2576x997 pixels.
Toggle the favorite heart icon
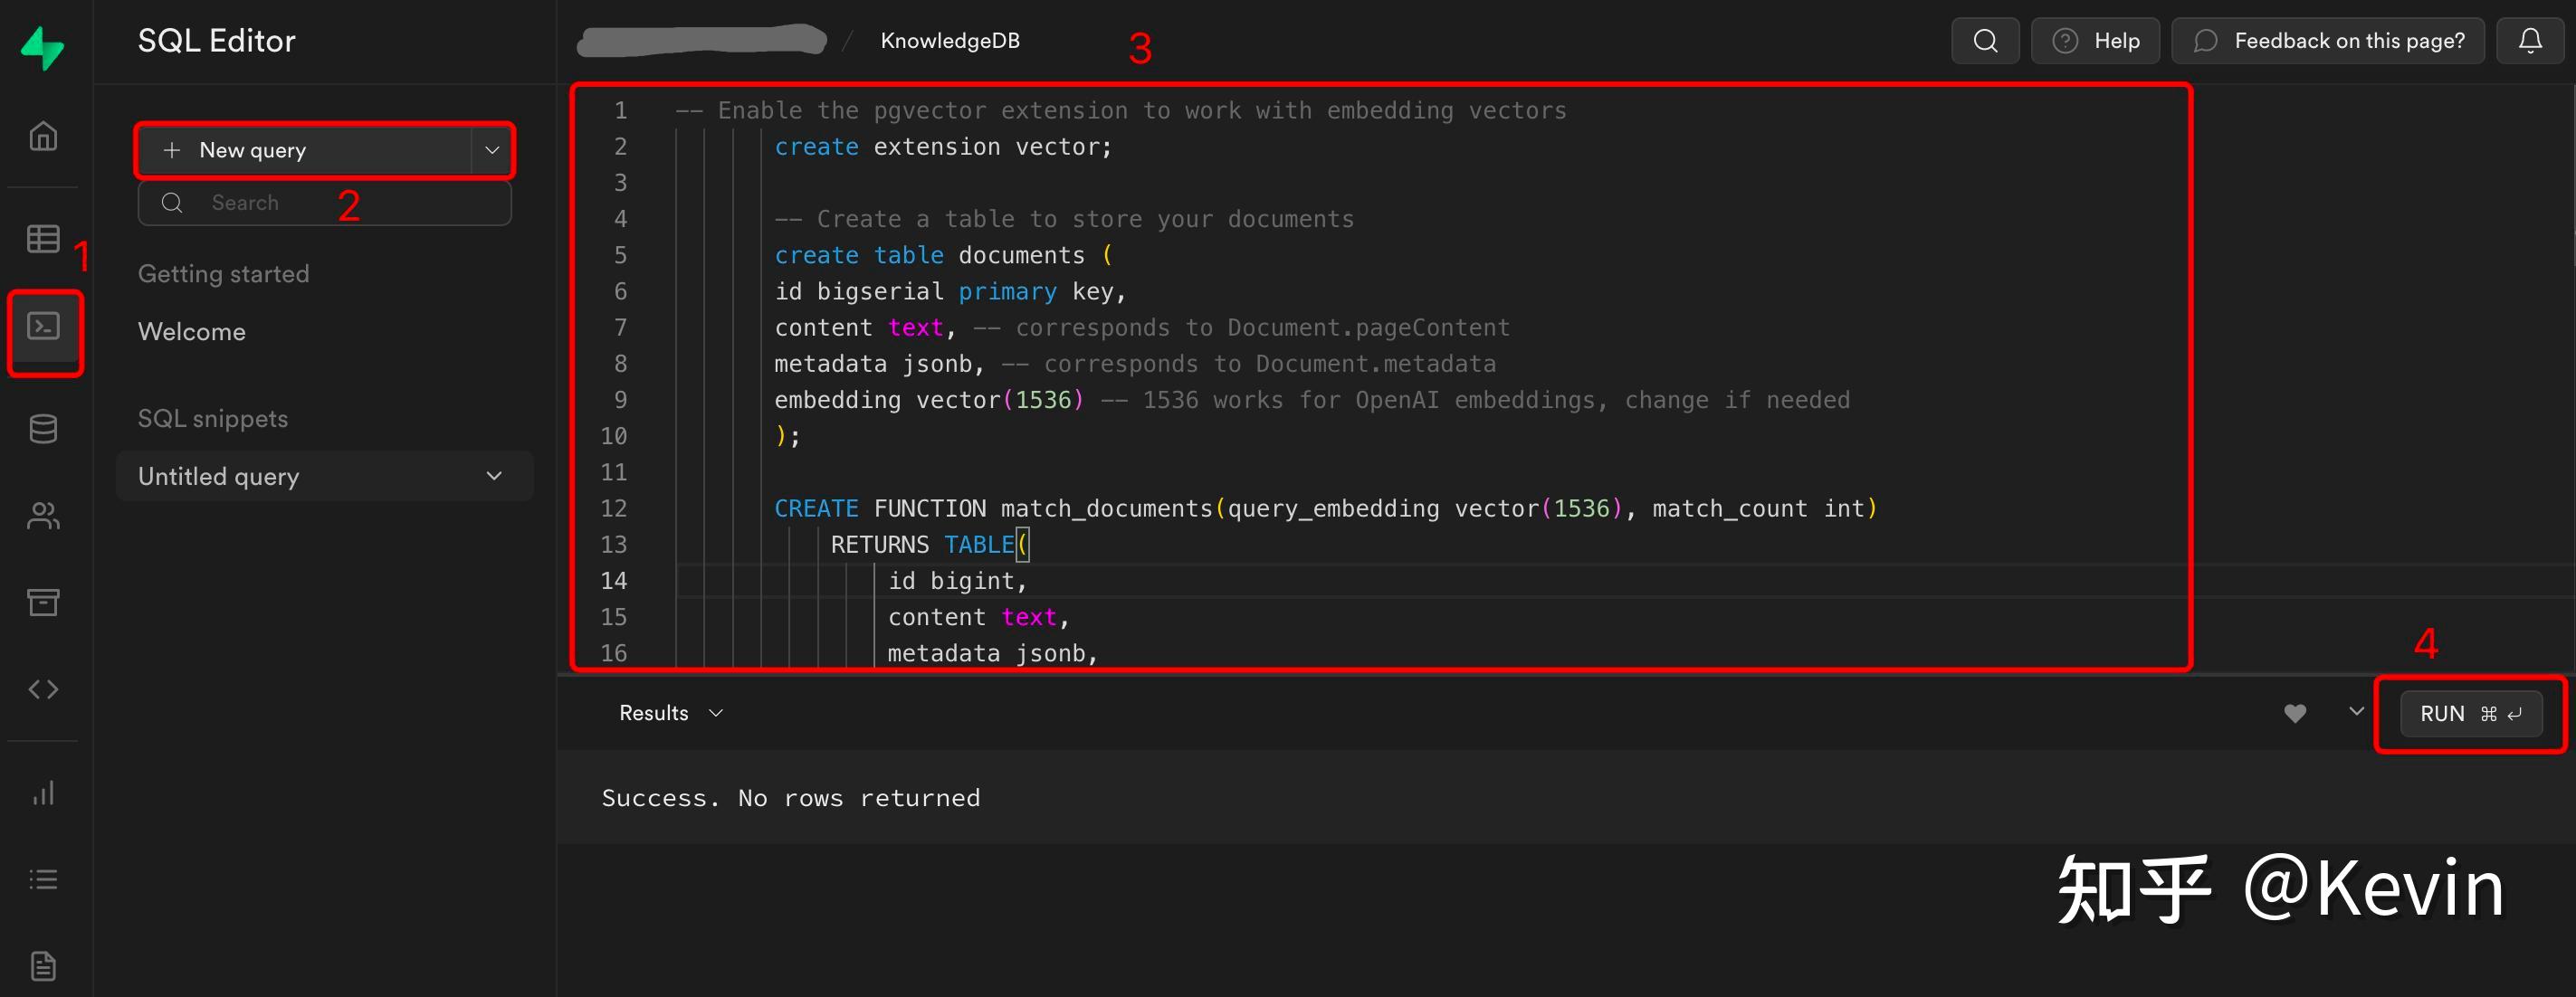tap(2295, 713)
